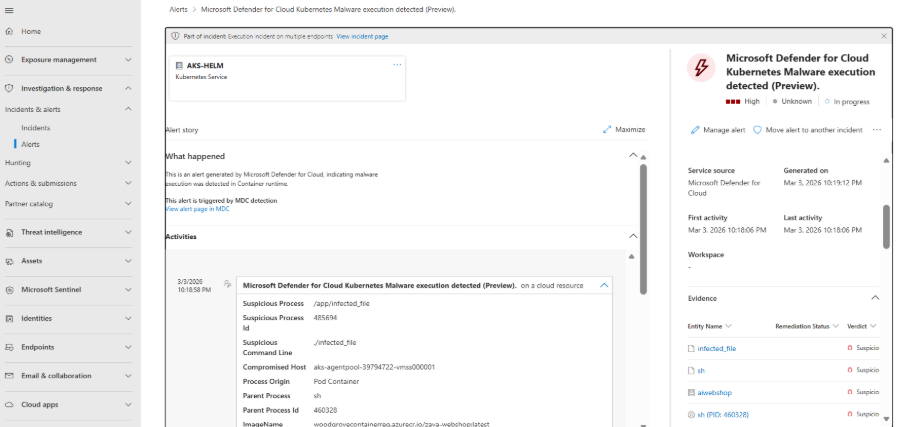
Task: Click the Move alert shield icon
Action: click(x=757, y=130)
